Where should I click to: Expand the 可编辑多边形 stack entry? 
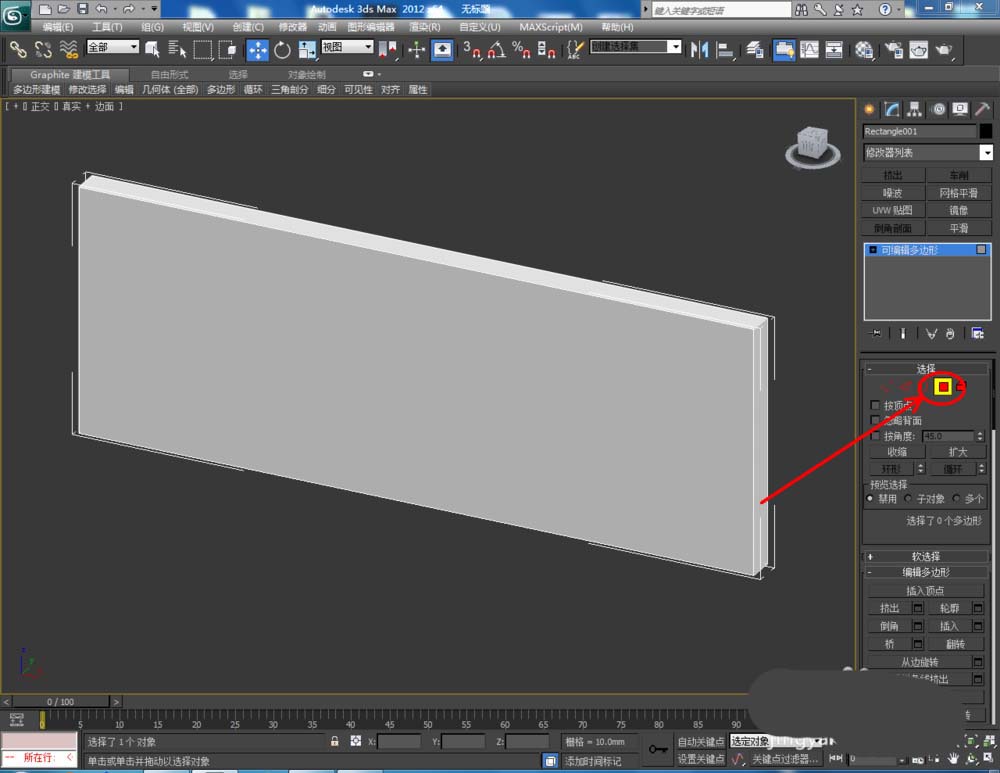coord(872,250)
